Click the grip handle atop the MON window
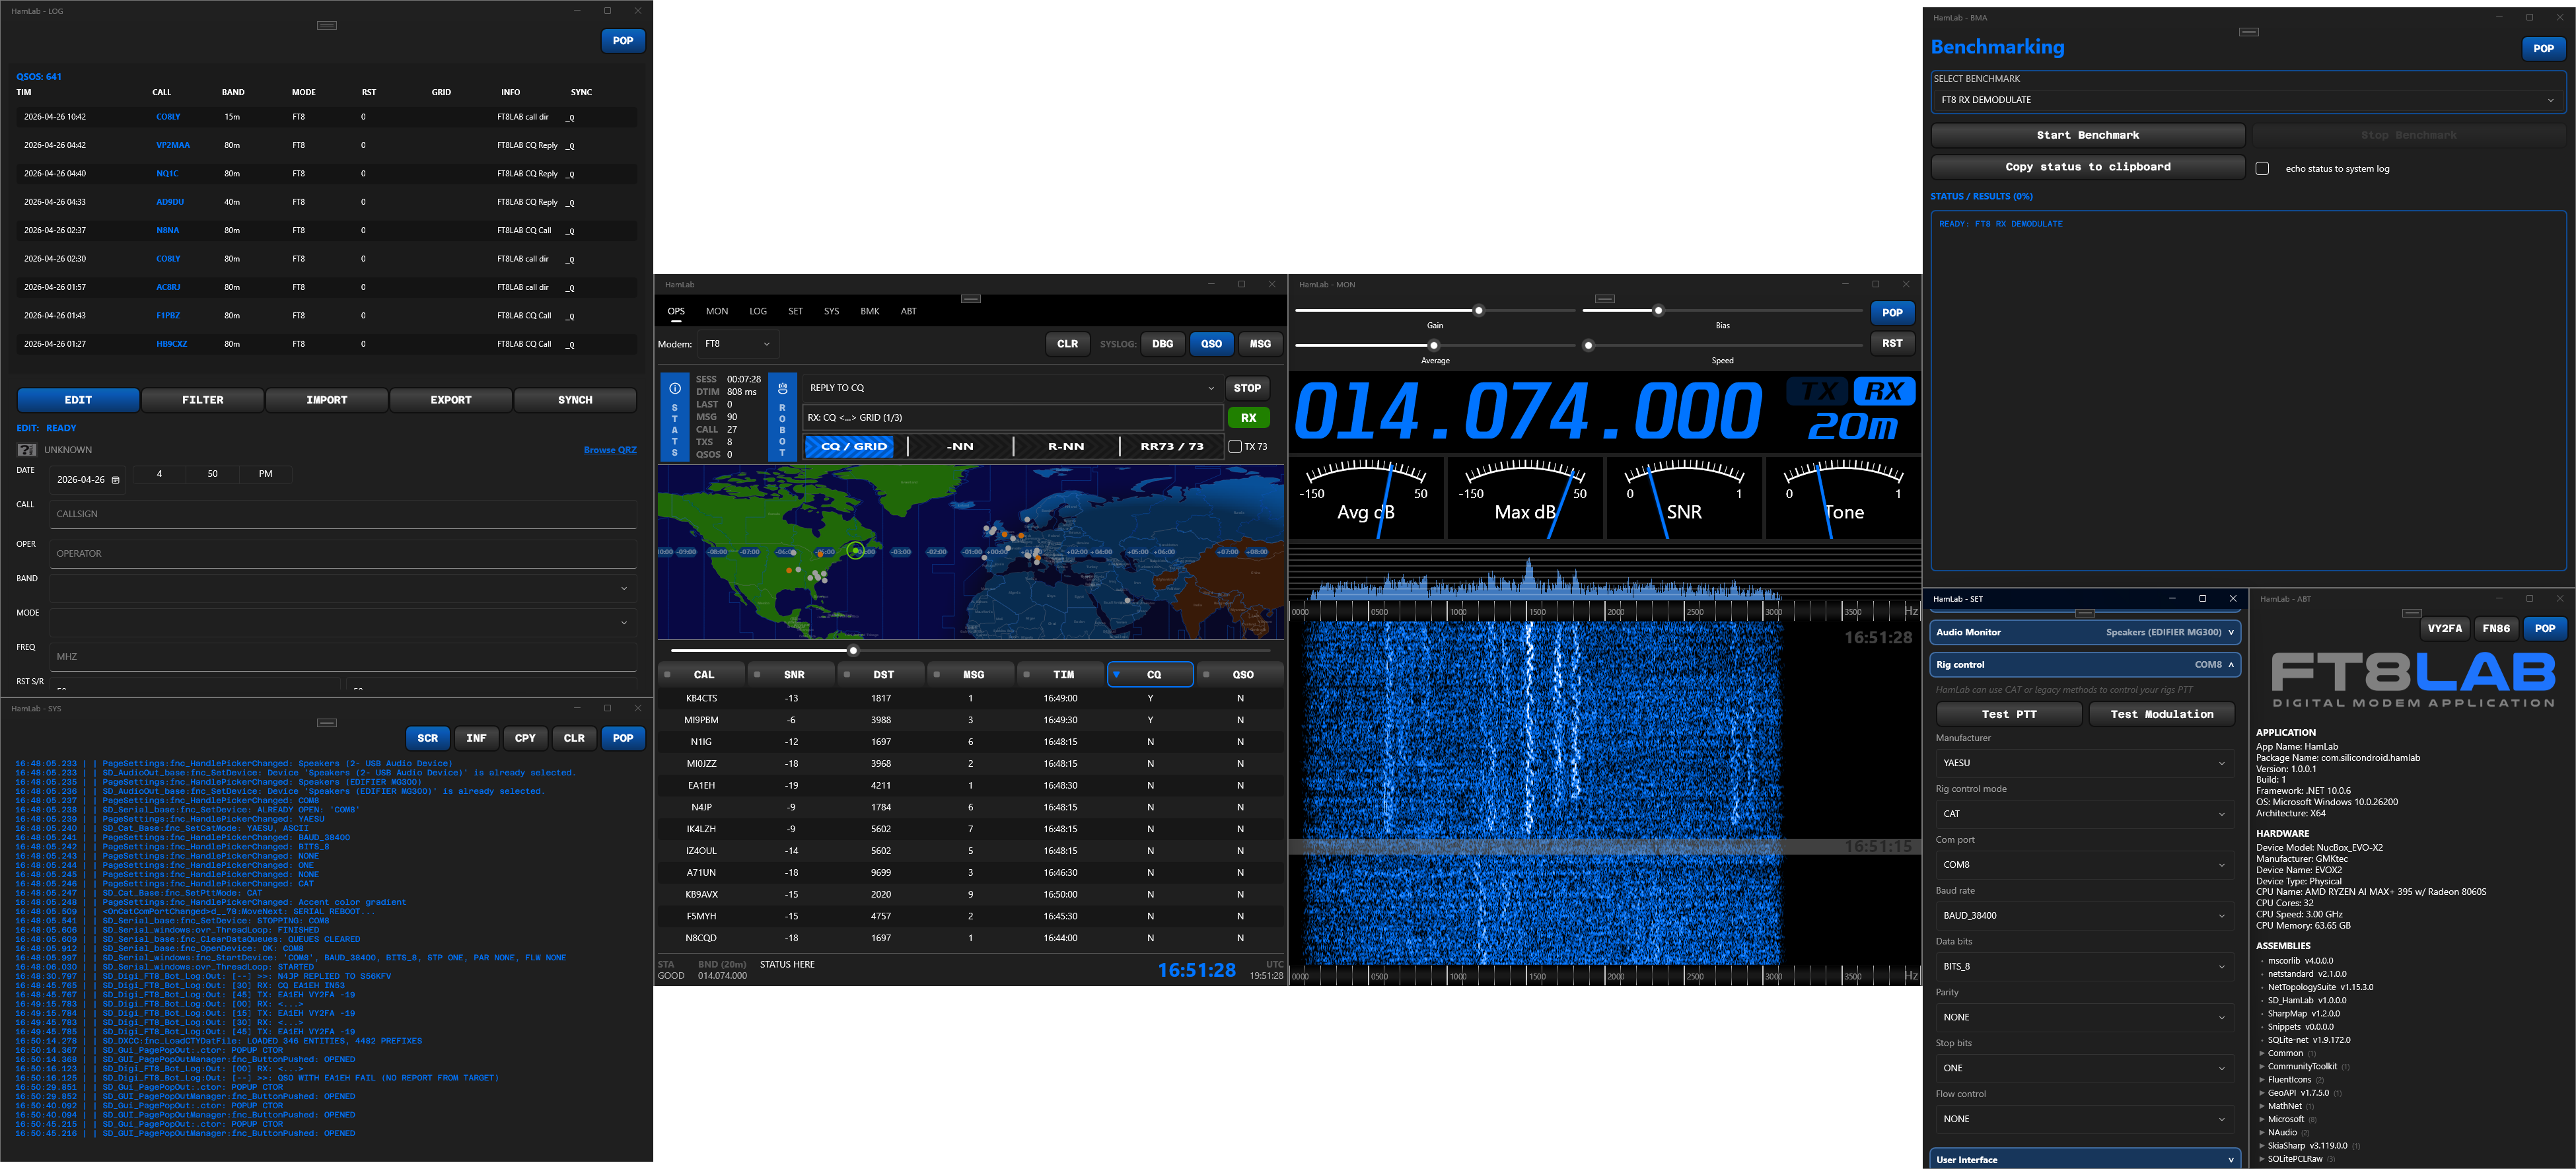Viewport: 2576px width, 1169px height. 1605,299
